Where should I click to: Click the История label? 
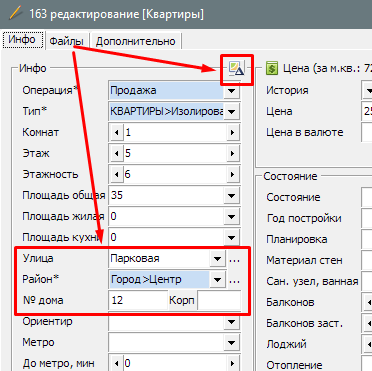pyautogui.click(x=287, y=91)
